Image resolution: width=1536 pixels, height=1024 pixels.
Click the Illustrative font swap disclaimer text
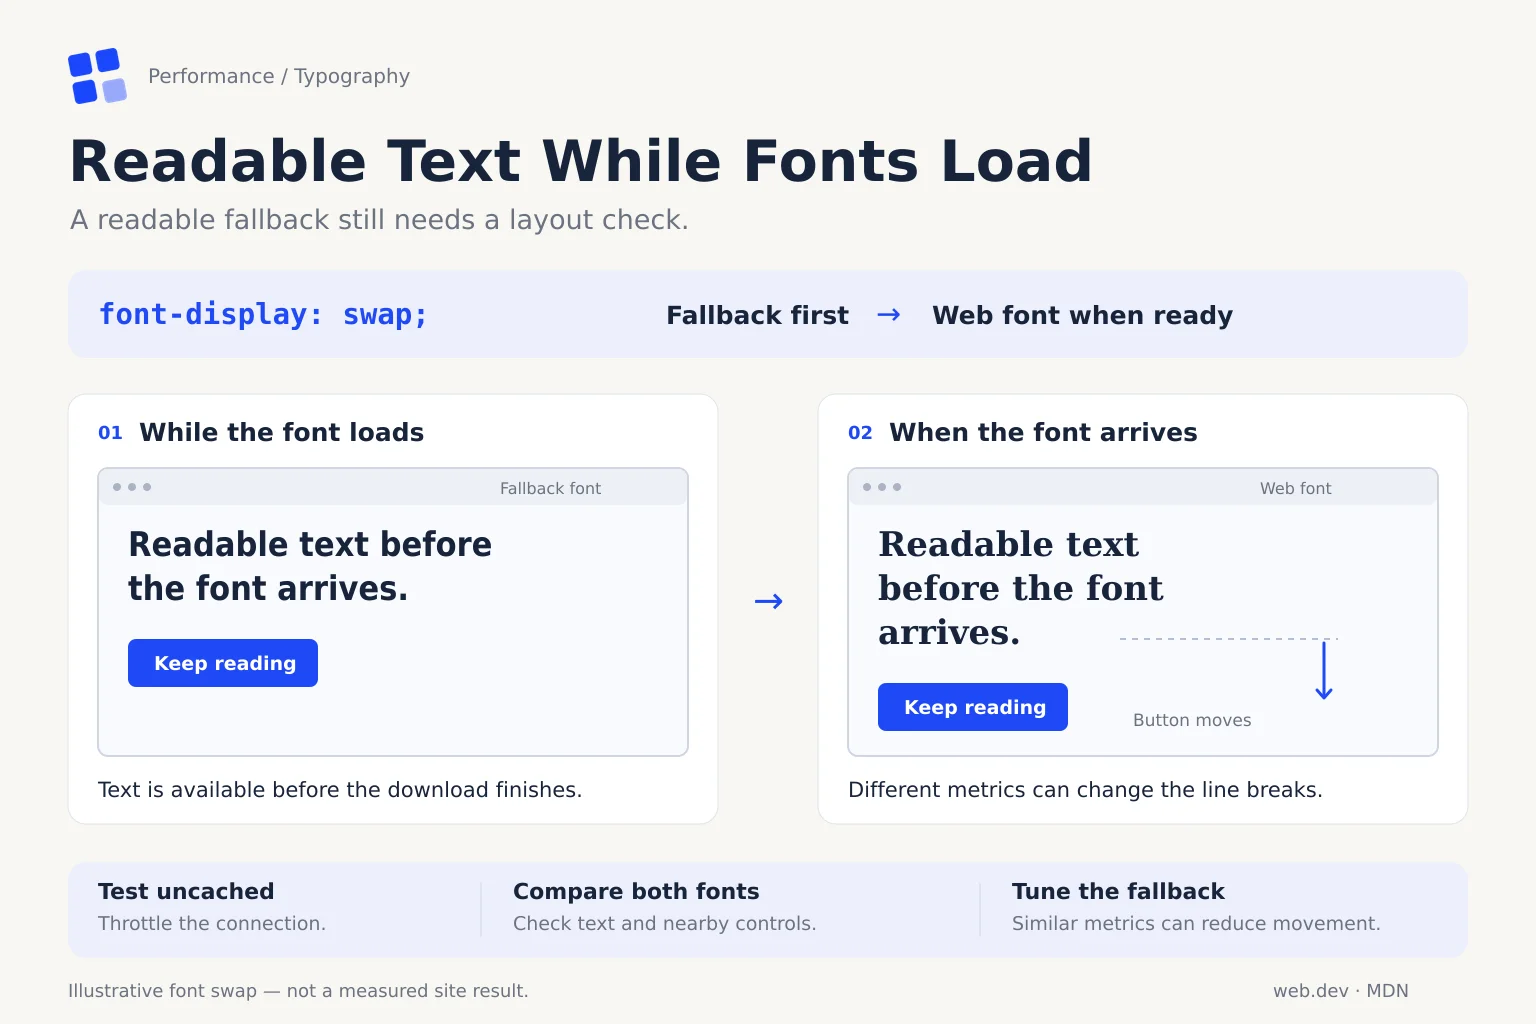[298, 991]
